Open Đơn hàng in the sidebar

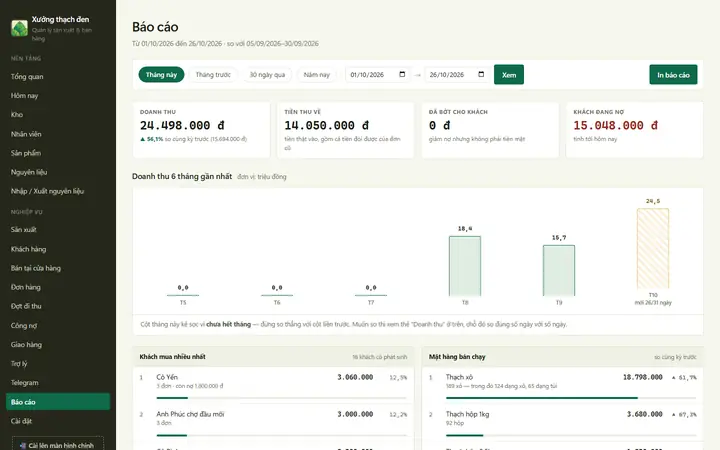point(57,287)
